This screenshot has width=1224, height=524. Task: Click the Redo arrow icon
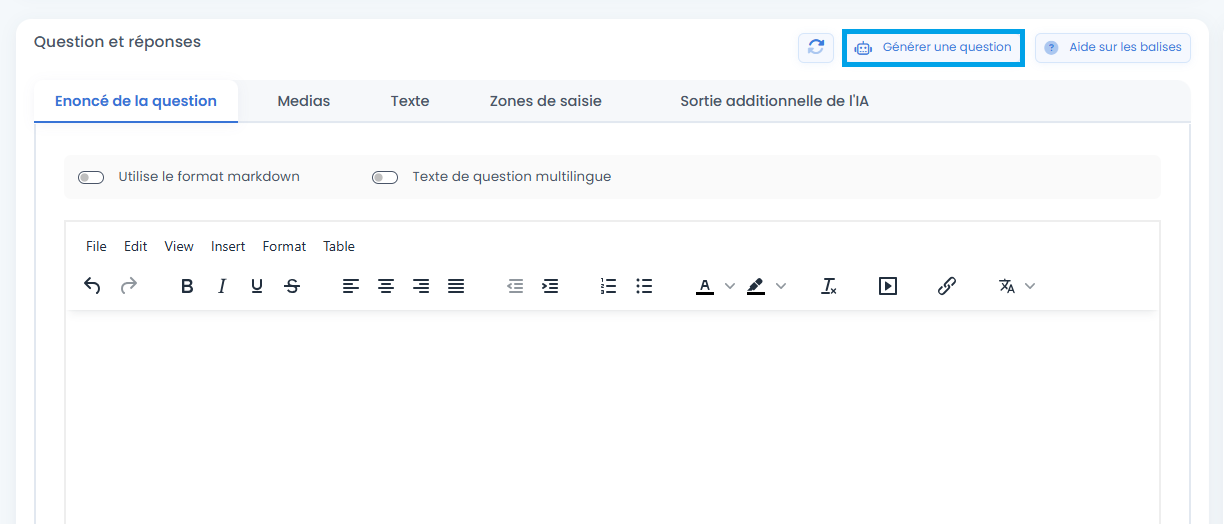[x=128, y=286]
